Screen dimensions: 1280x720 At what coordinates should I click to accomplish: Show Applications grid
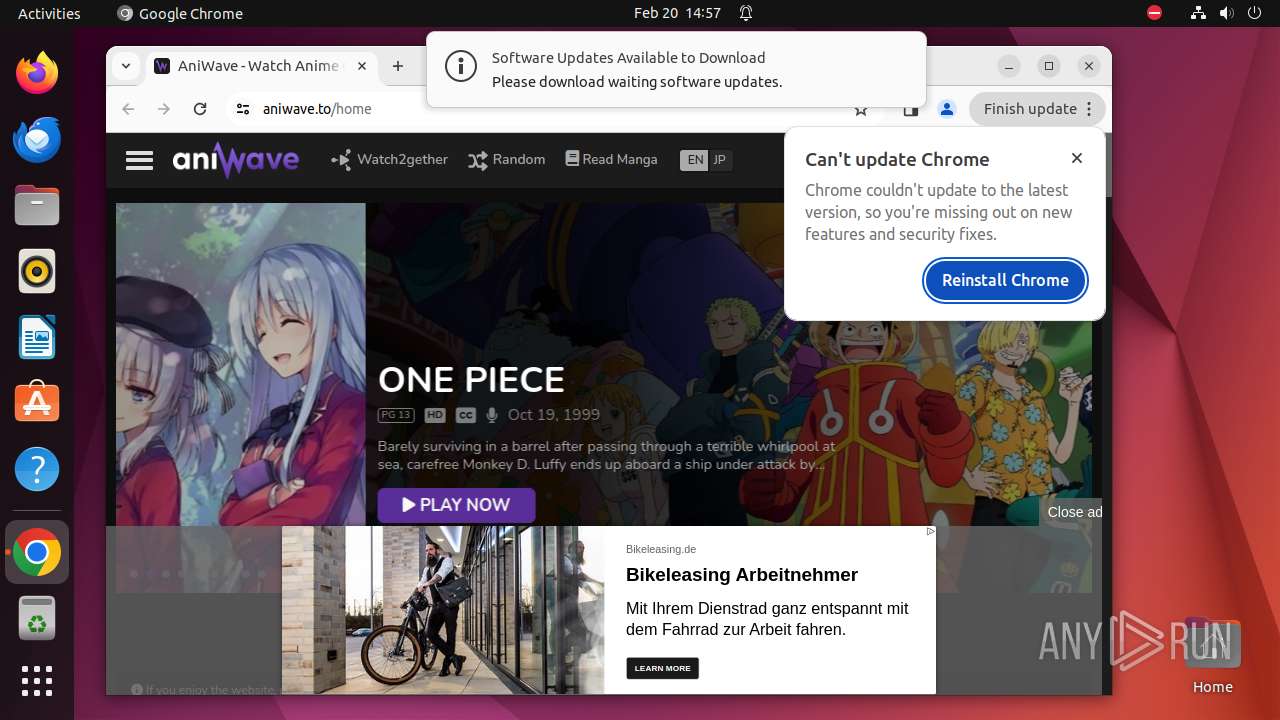click(37, 681)
